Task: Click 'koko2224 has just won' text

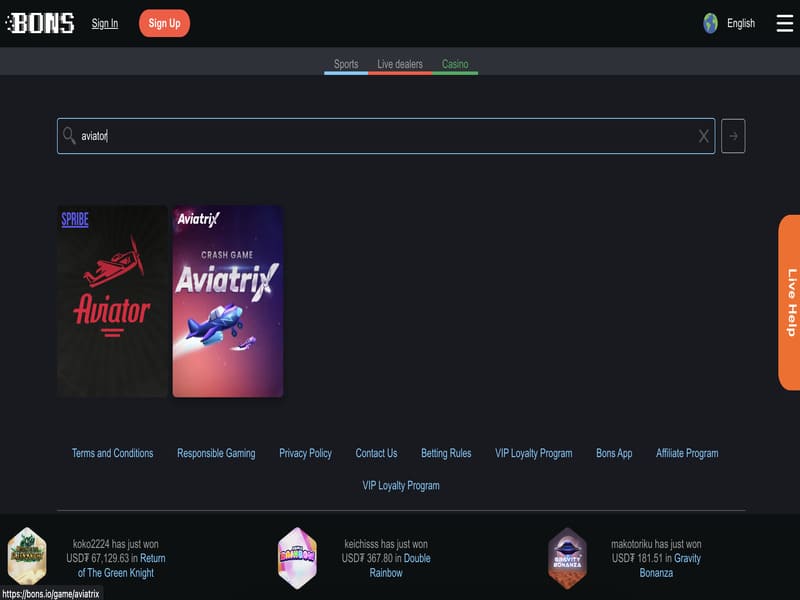Action: (x=116, y=544)
